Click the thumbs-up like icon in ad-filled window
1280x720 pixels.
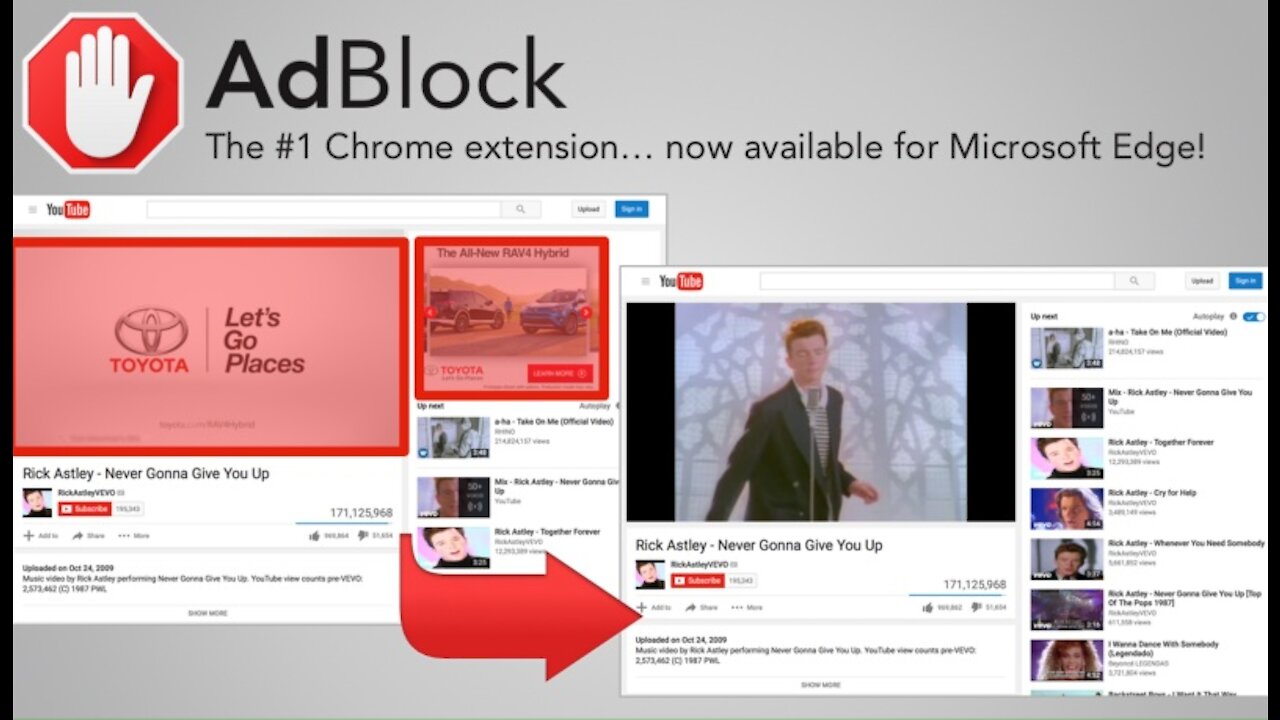click(x=315, y=535)
